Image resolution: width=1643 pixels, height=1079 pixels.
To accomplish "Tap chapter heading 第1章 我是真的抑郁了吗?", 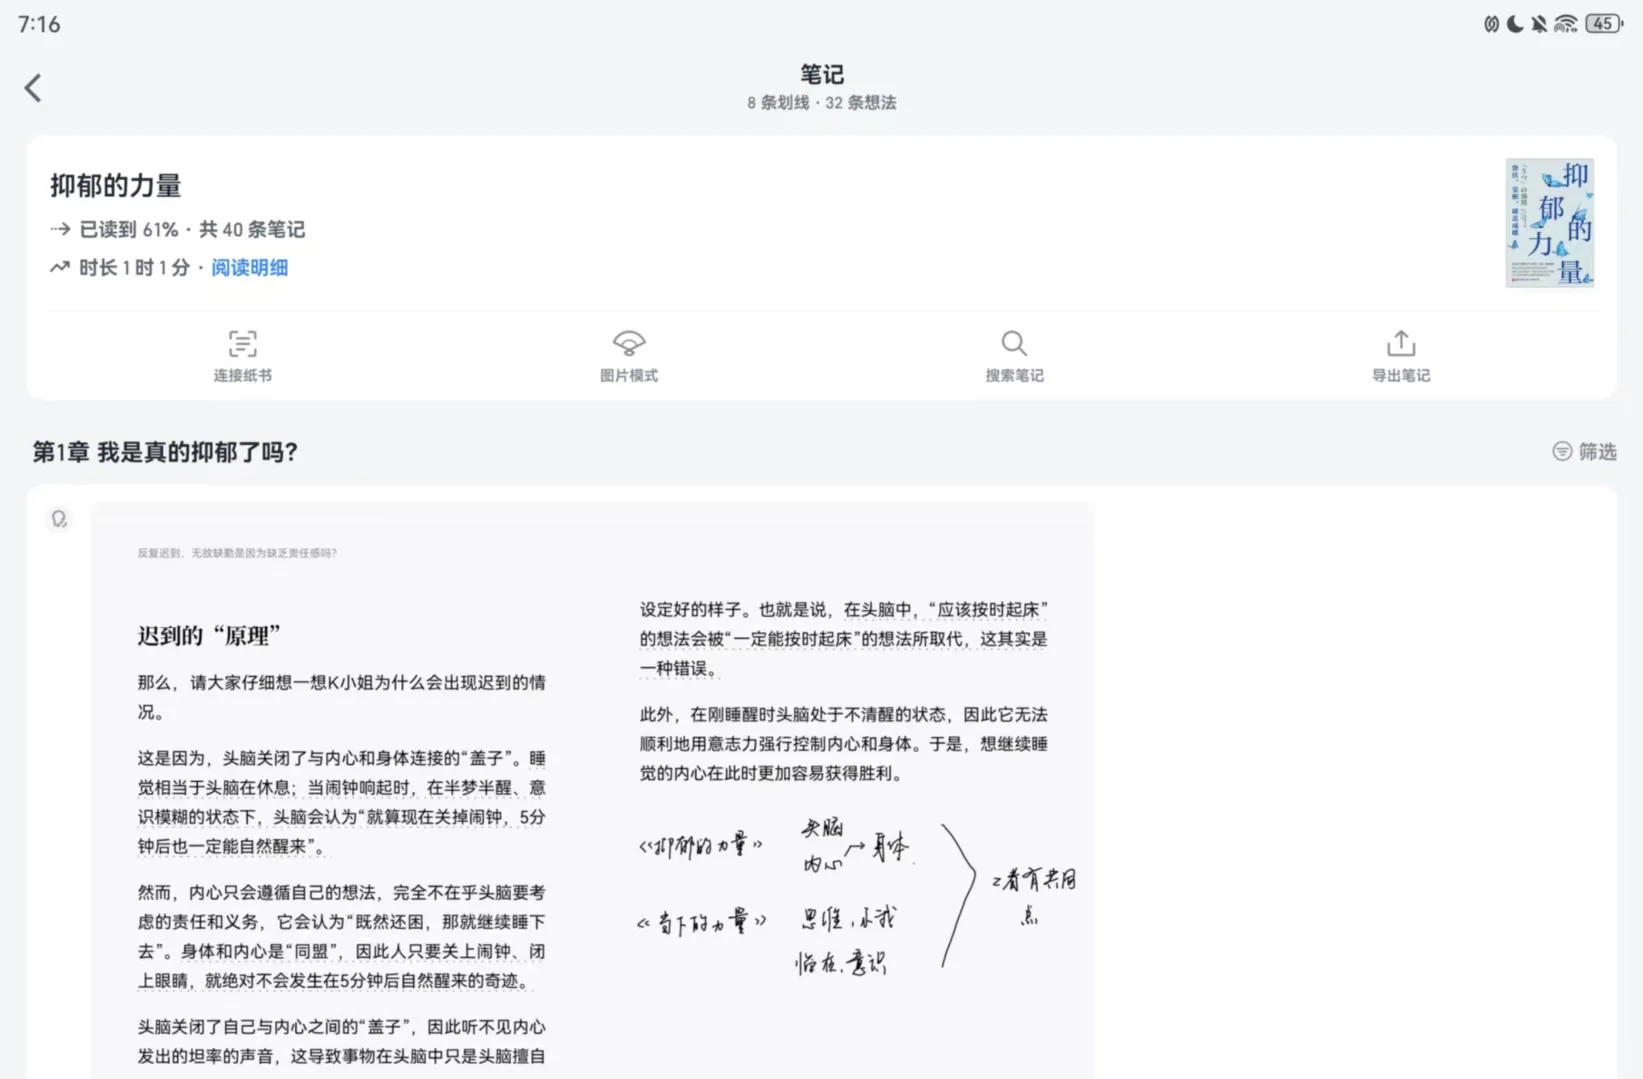I will [x=165, y=452].
